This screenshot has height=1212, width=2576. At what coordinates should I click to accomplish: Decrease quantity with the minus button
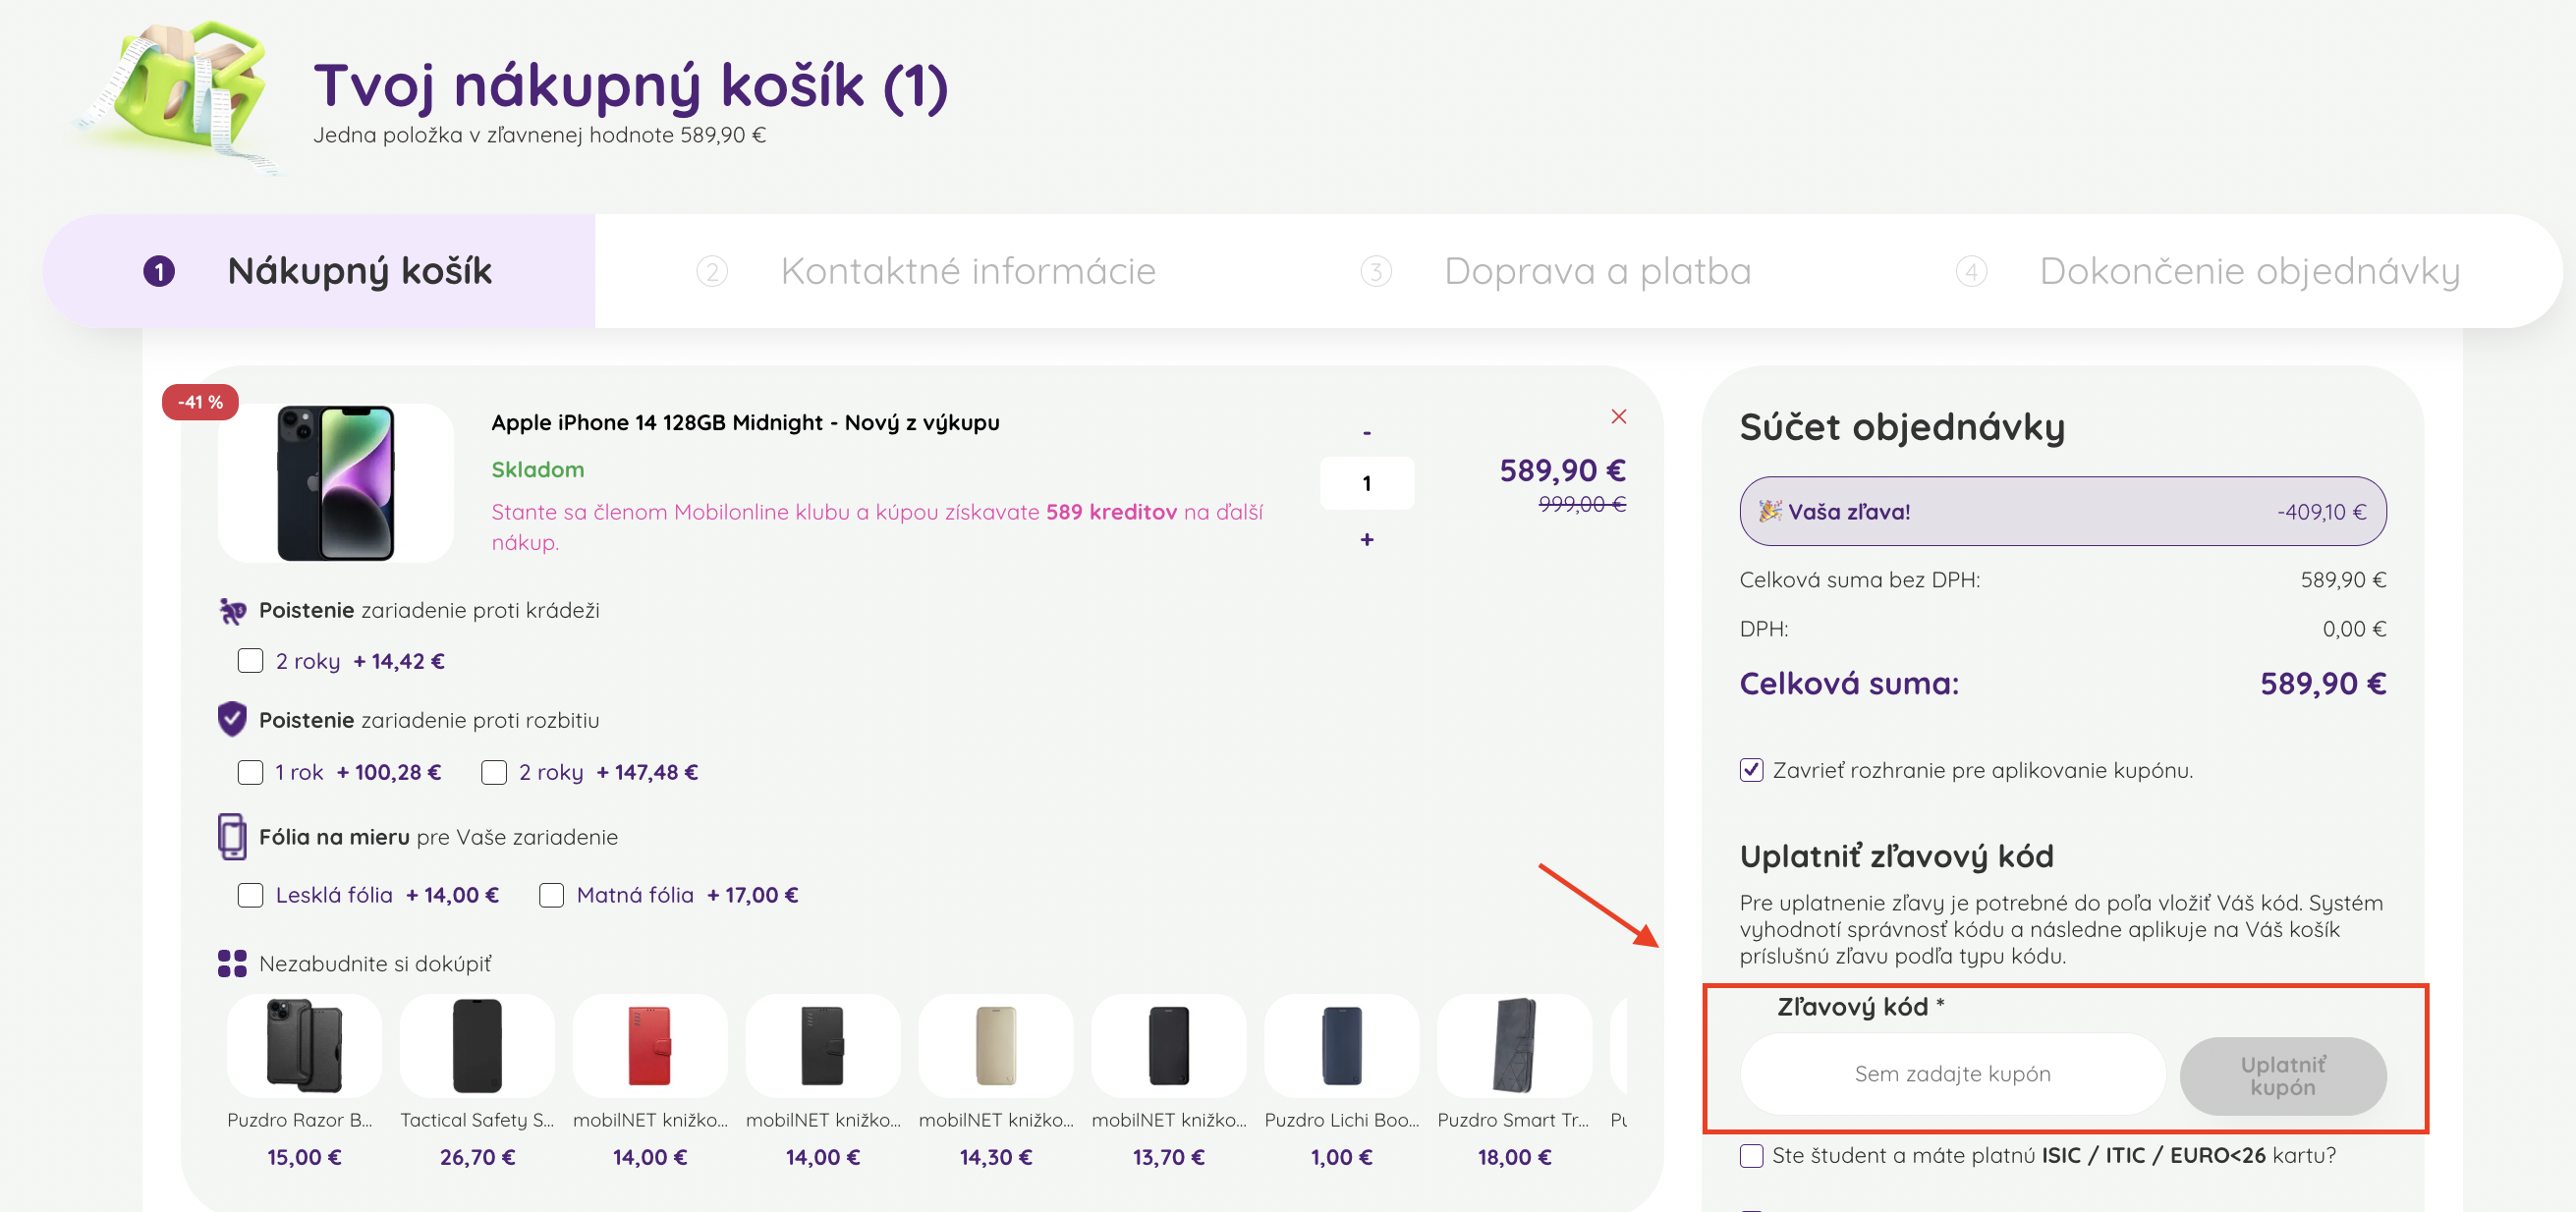pos(1366,433)
